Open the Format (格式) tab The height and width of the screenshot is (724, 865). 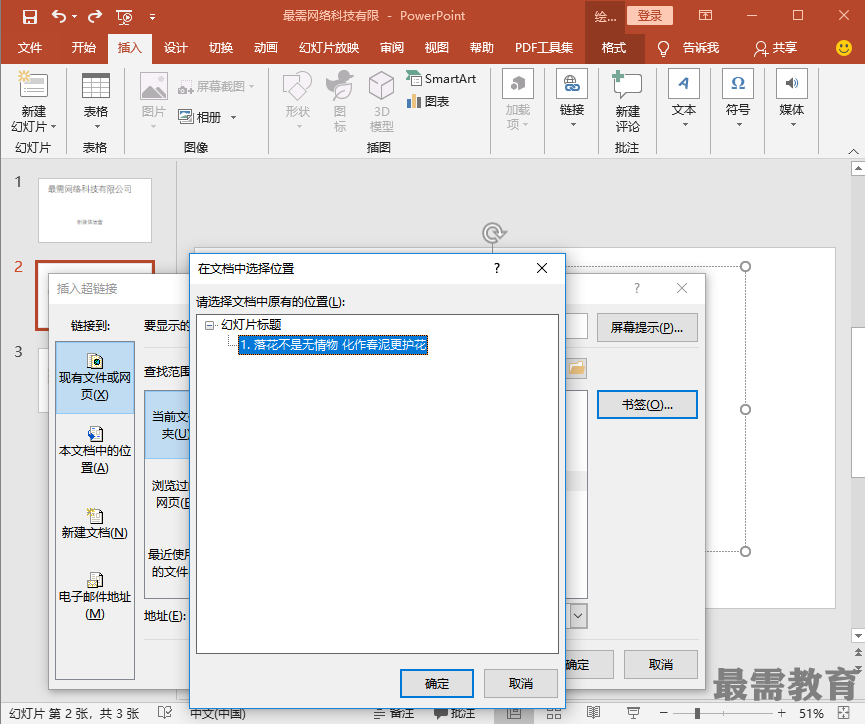[x=613, y=48]
